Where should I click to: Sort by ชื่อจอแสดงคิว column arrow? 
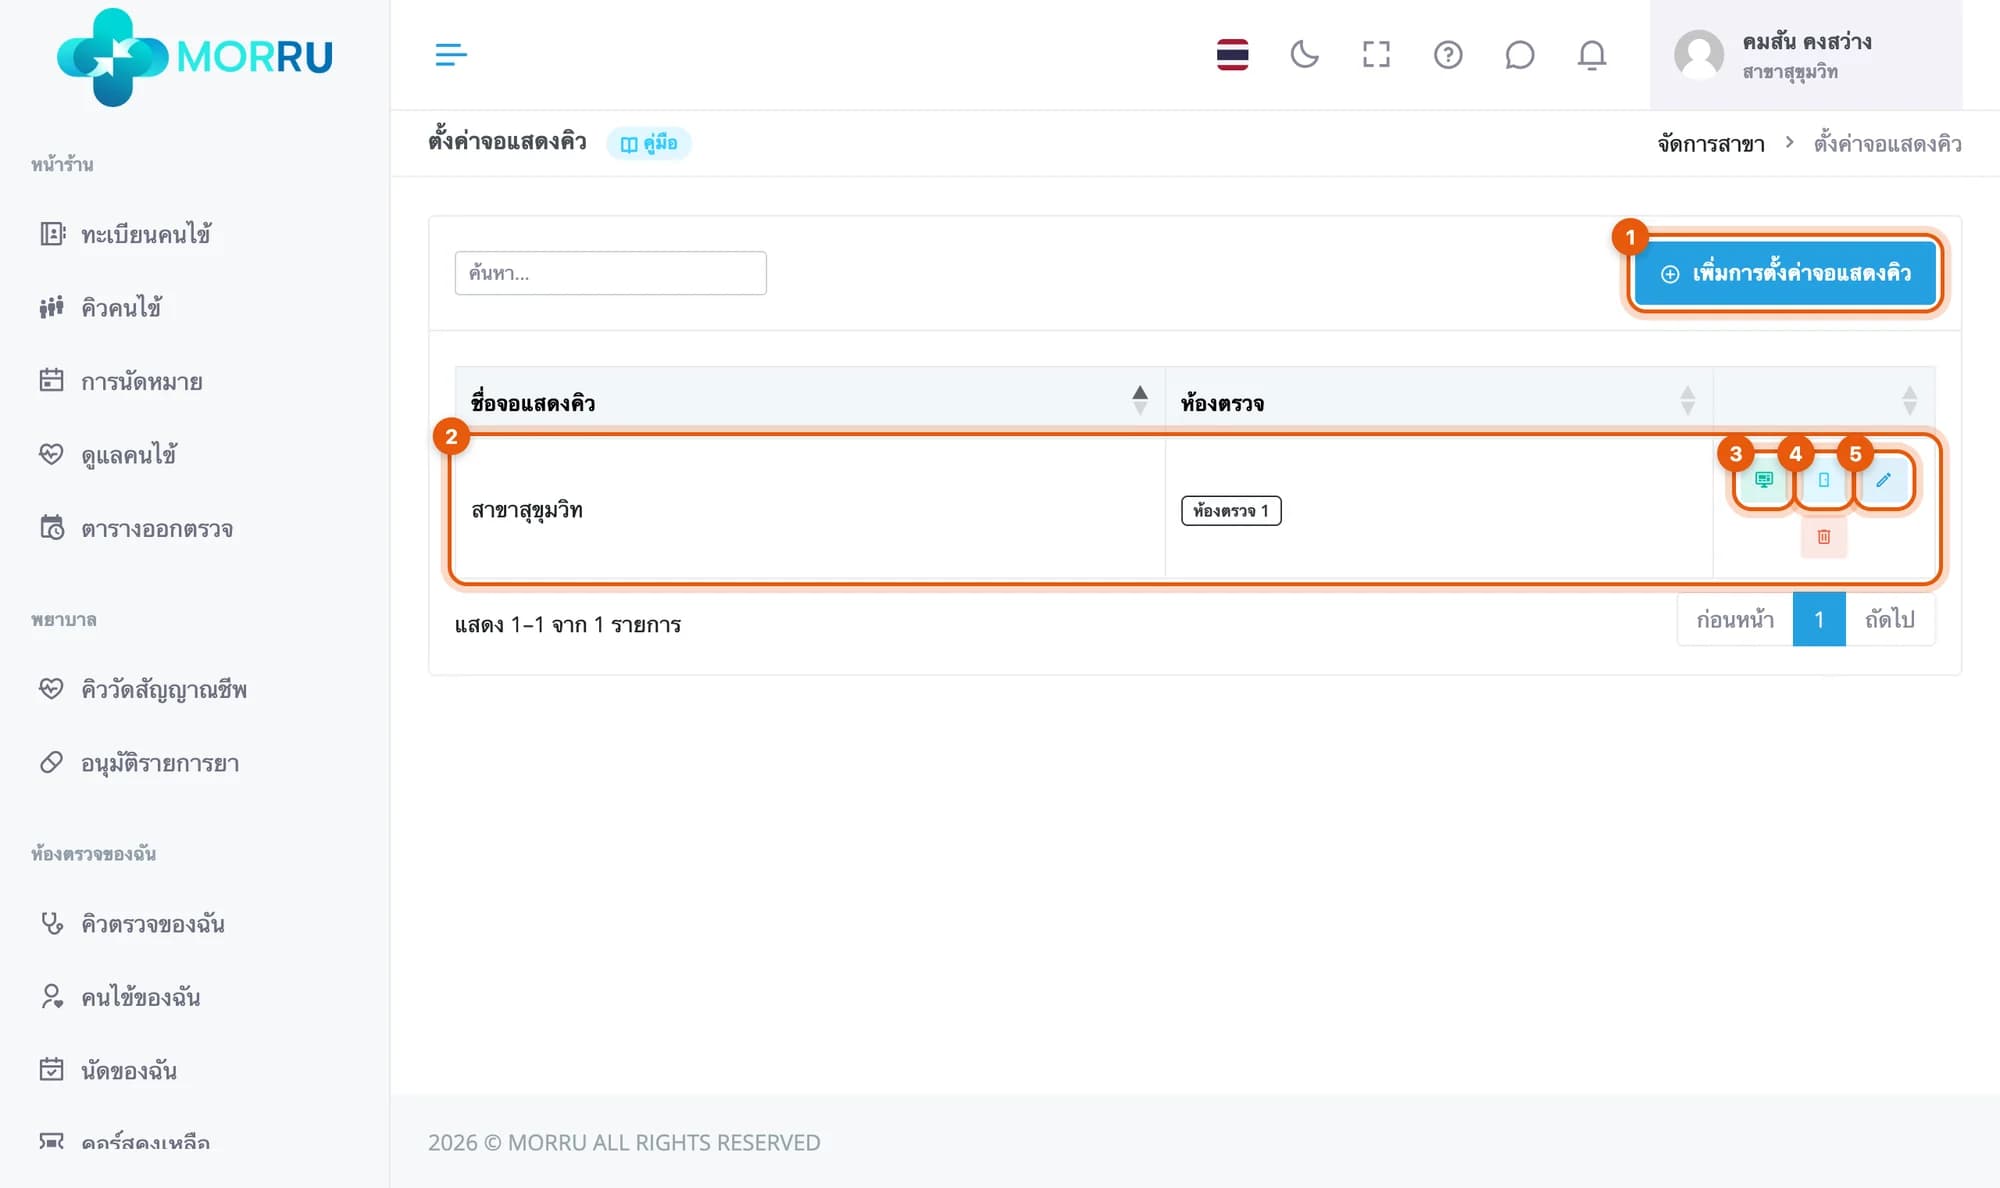click(x=1140, y=400)
